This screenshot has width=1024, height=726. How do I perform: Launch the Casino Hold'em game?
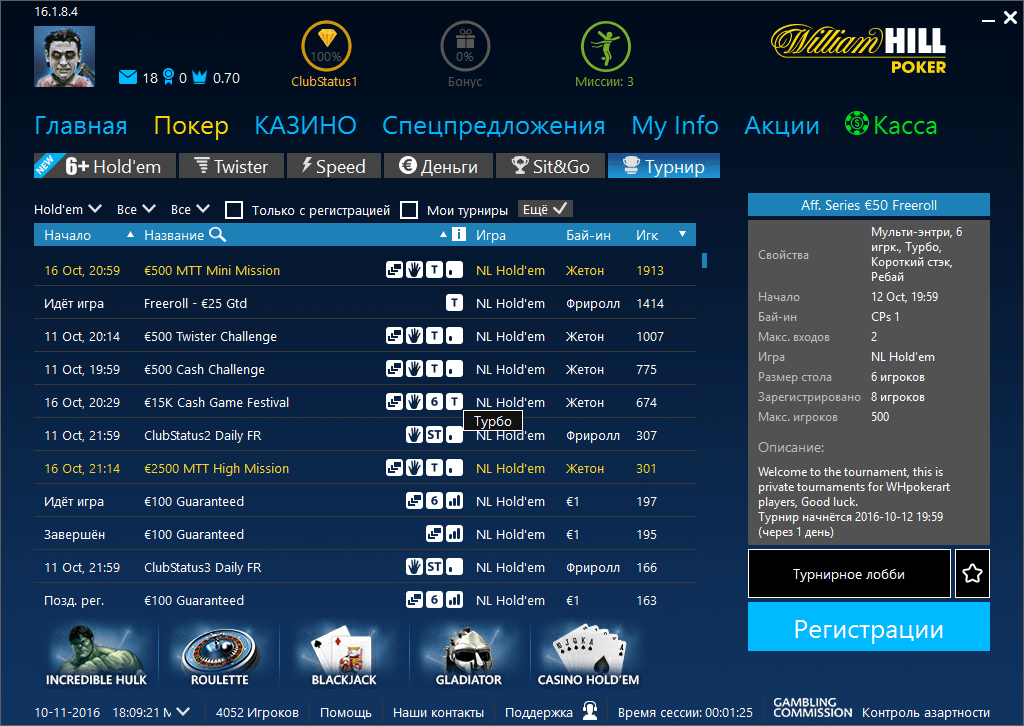tap(588, 655)
